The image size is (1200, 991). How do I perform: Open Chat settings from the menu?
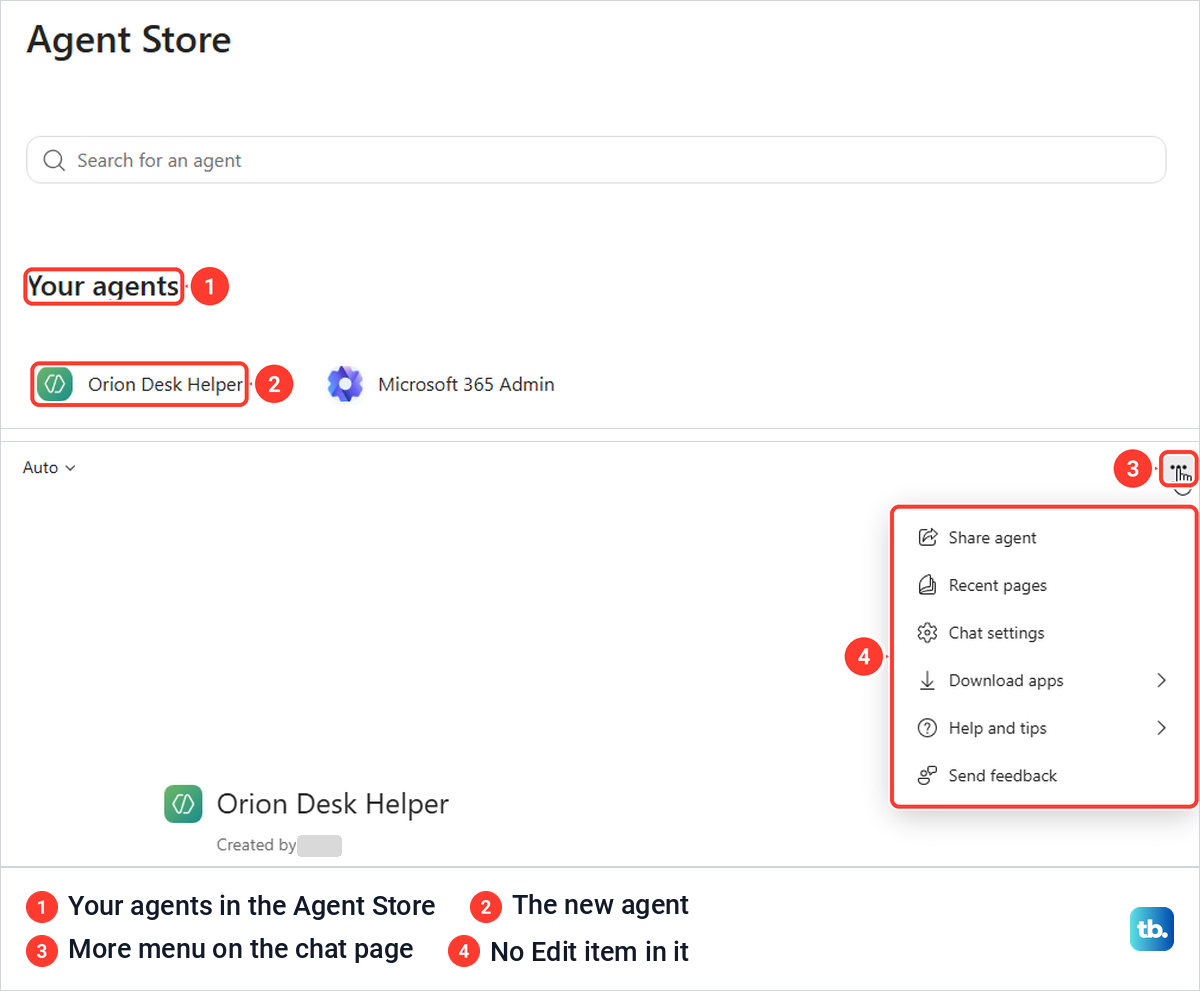click(x=1043, y=633)
